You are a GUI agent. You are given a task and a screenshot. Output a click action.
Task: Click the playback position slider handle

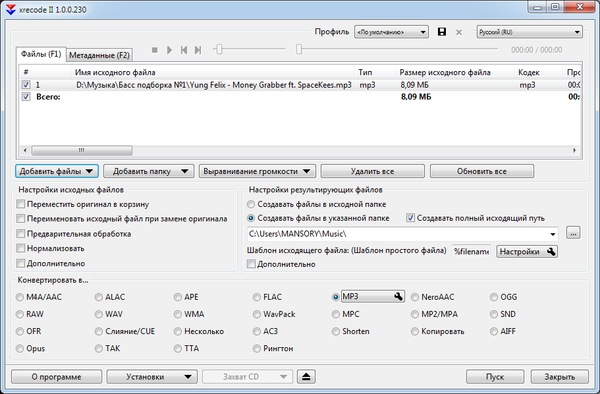pos(299,49)
